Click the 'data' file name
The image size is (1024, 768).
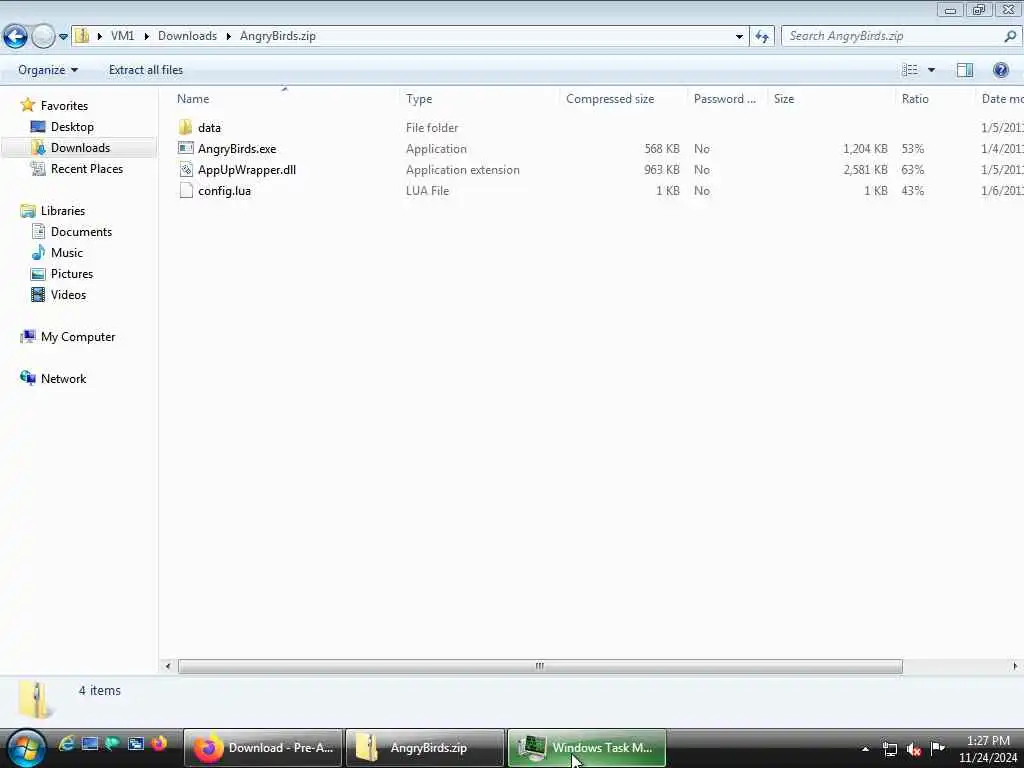tap(209, 128)
